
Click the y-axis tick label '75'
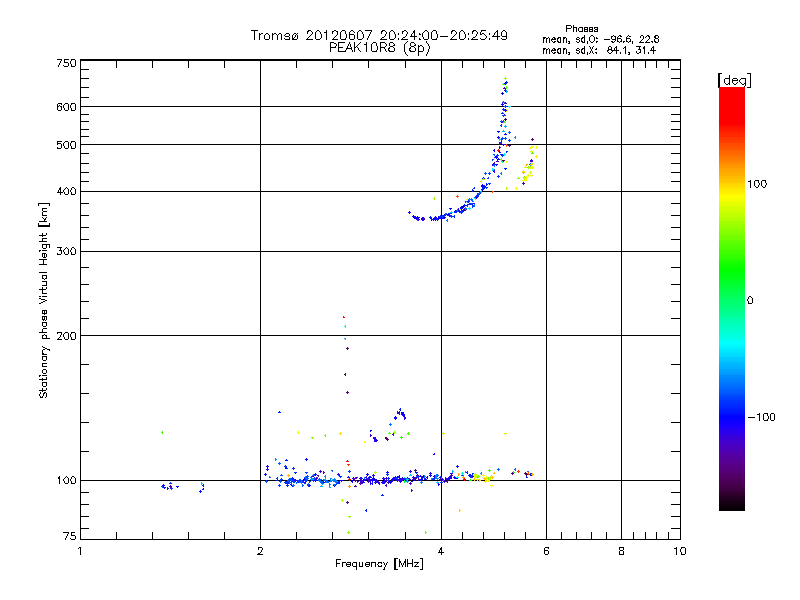(x=70, y=536)
